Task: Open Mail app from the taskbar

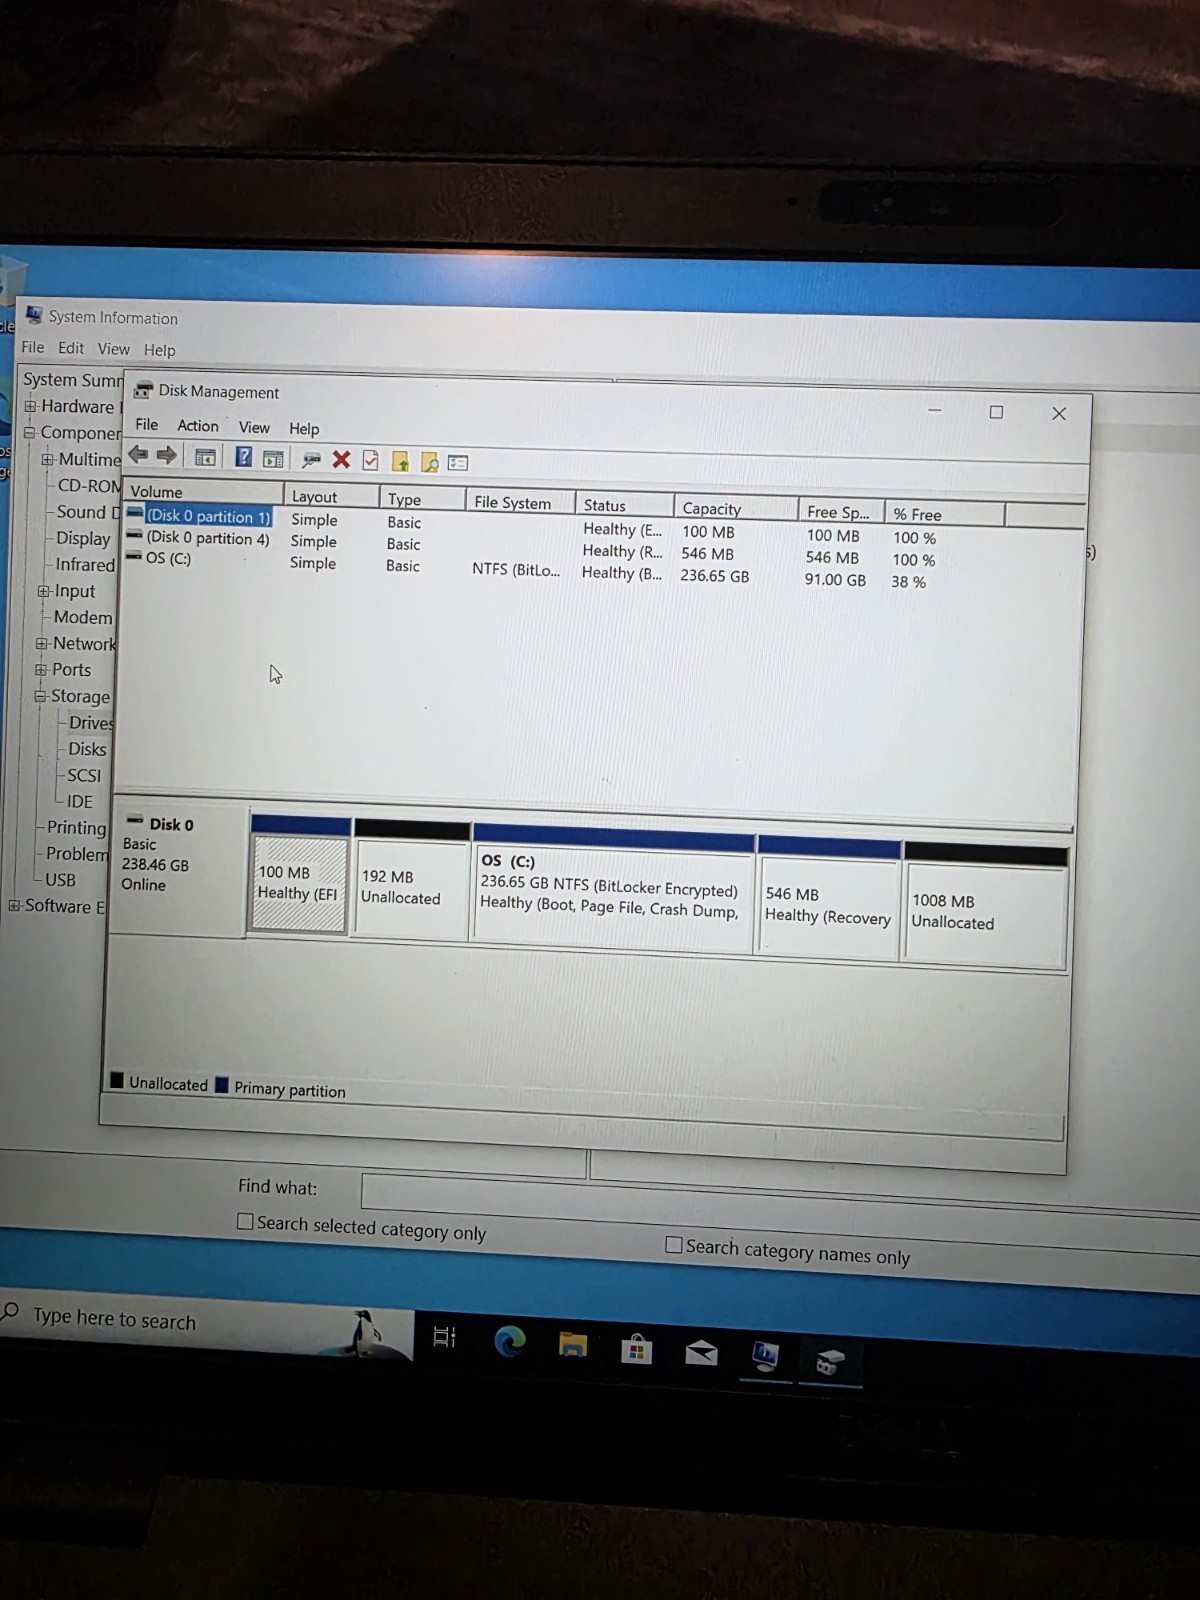Action: pos(701,1353)
